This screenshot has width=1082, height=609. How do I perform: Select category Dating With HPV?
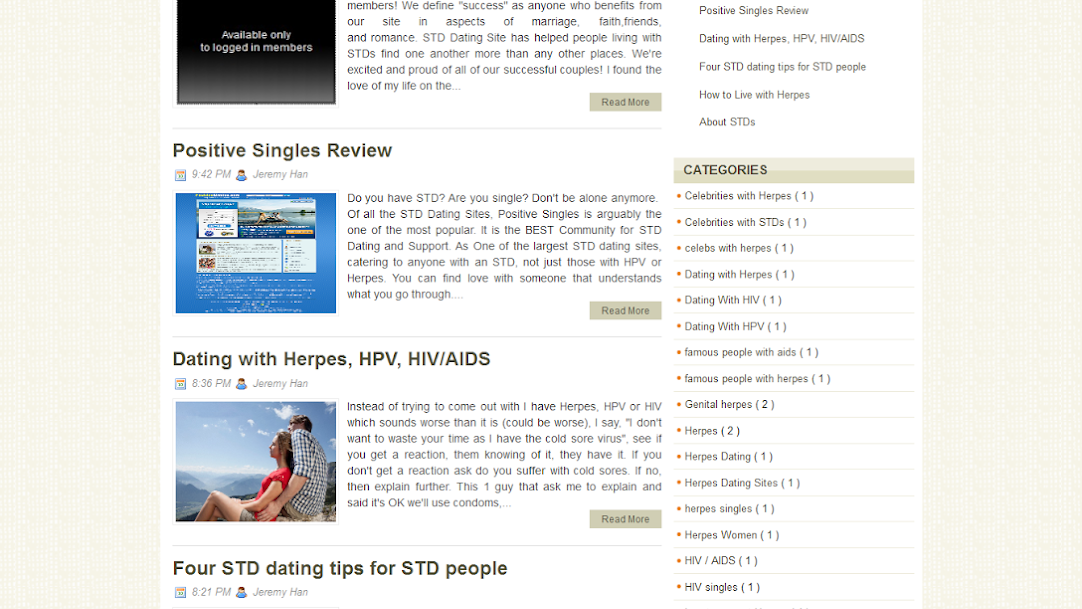[x=725, y=326]
